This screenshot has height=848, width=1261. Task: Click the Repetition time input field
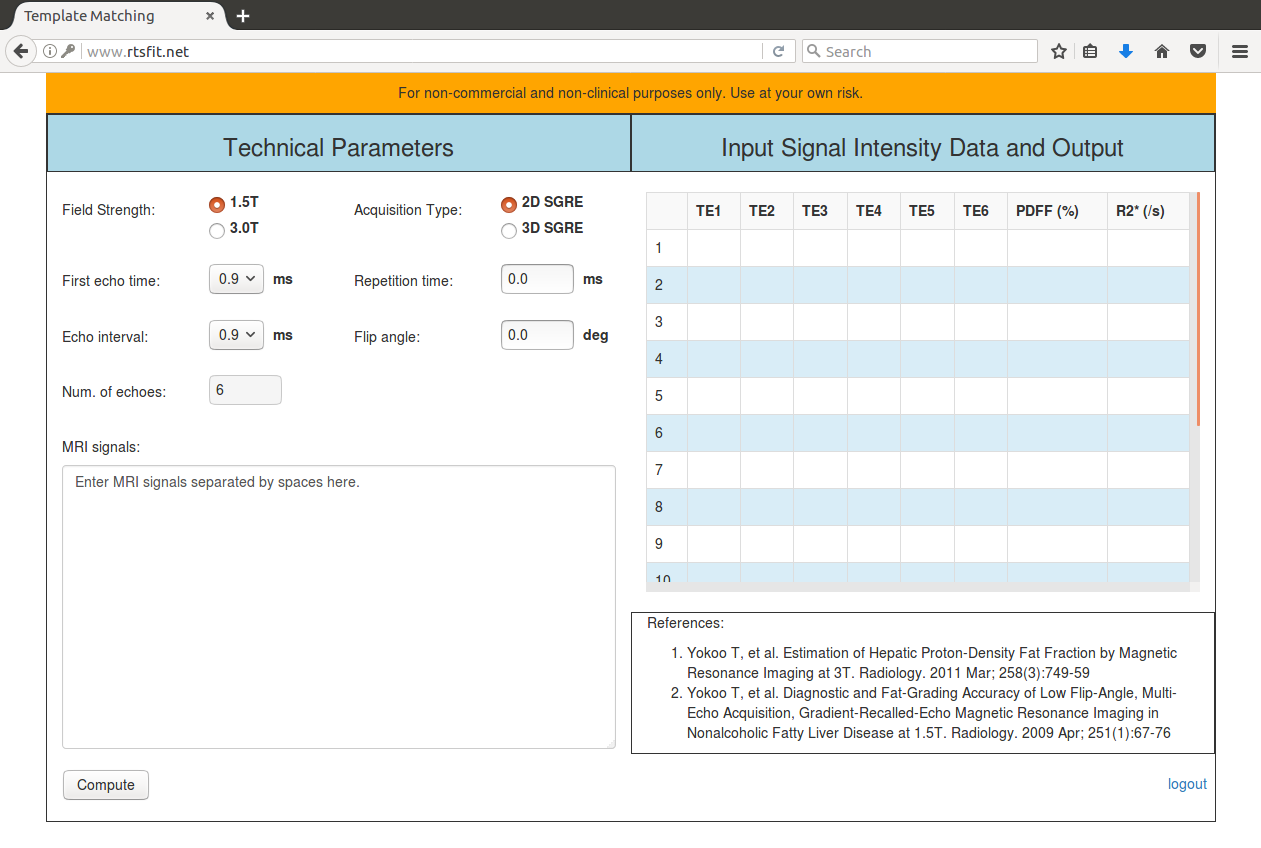[537, 279]
